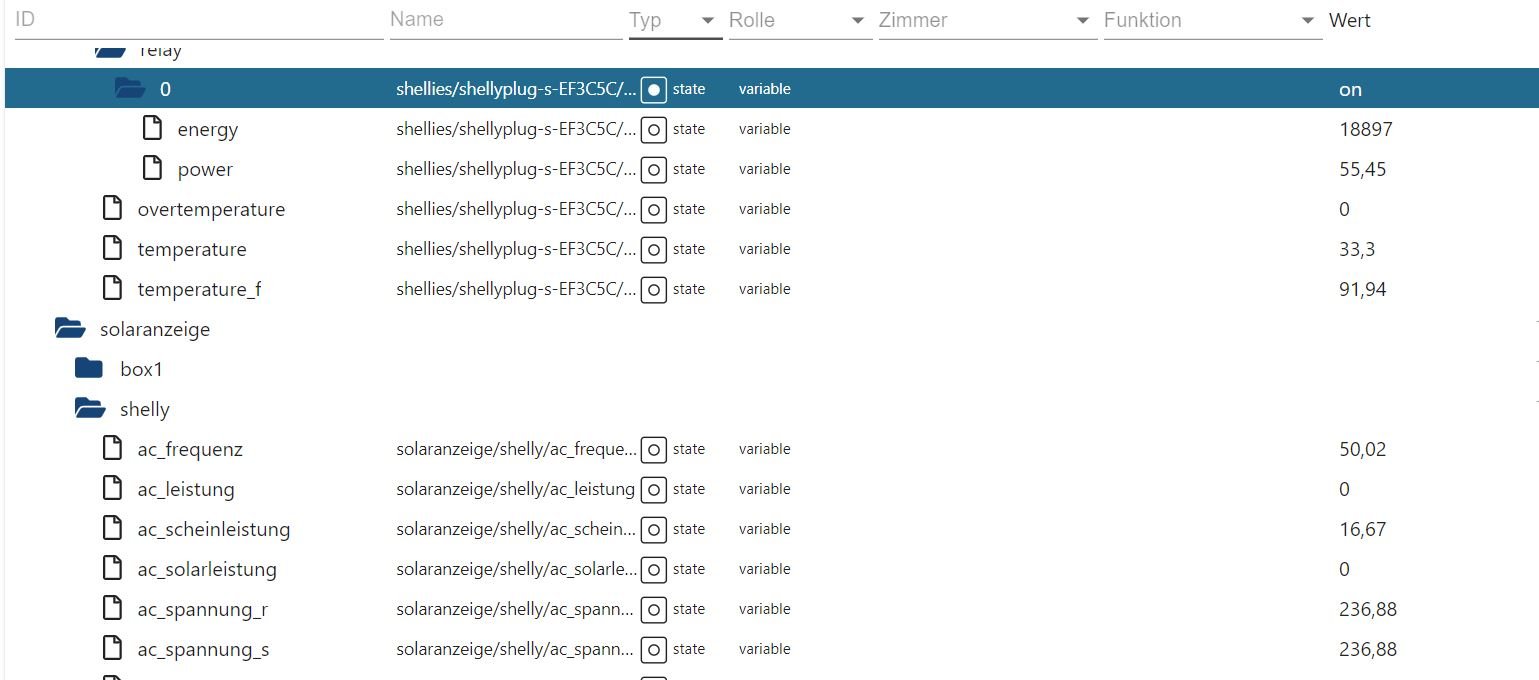The height and width of the screenshot is (680, 1539).
Task: Click the 'on' value of relay 0
Action: pyautogui.click(x=1350, y=89)
